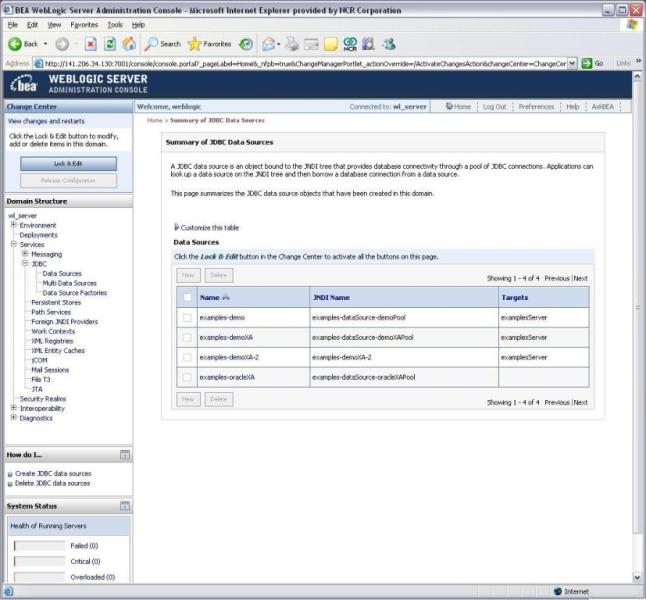646x600 pixels.
Task: Click the Lock & Edit button
Action: coord(68,164)
